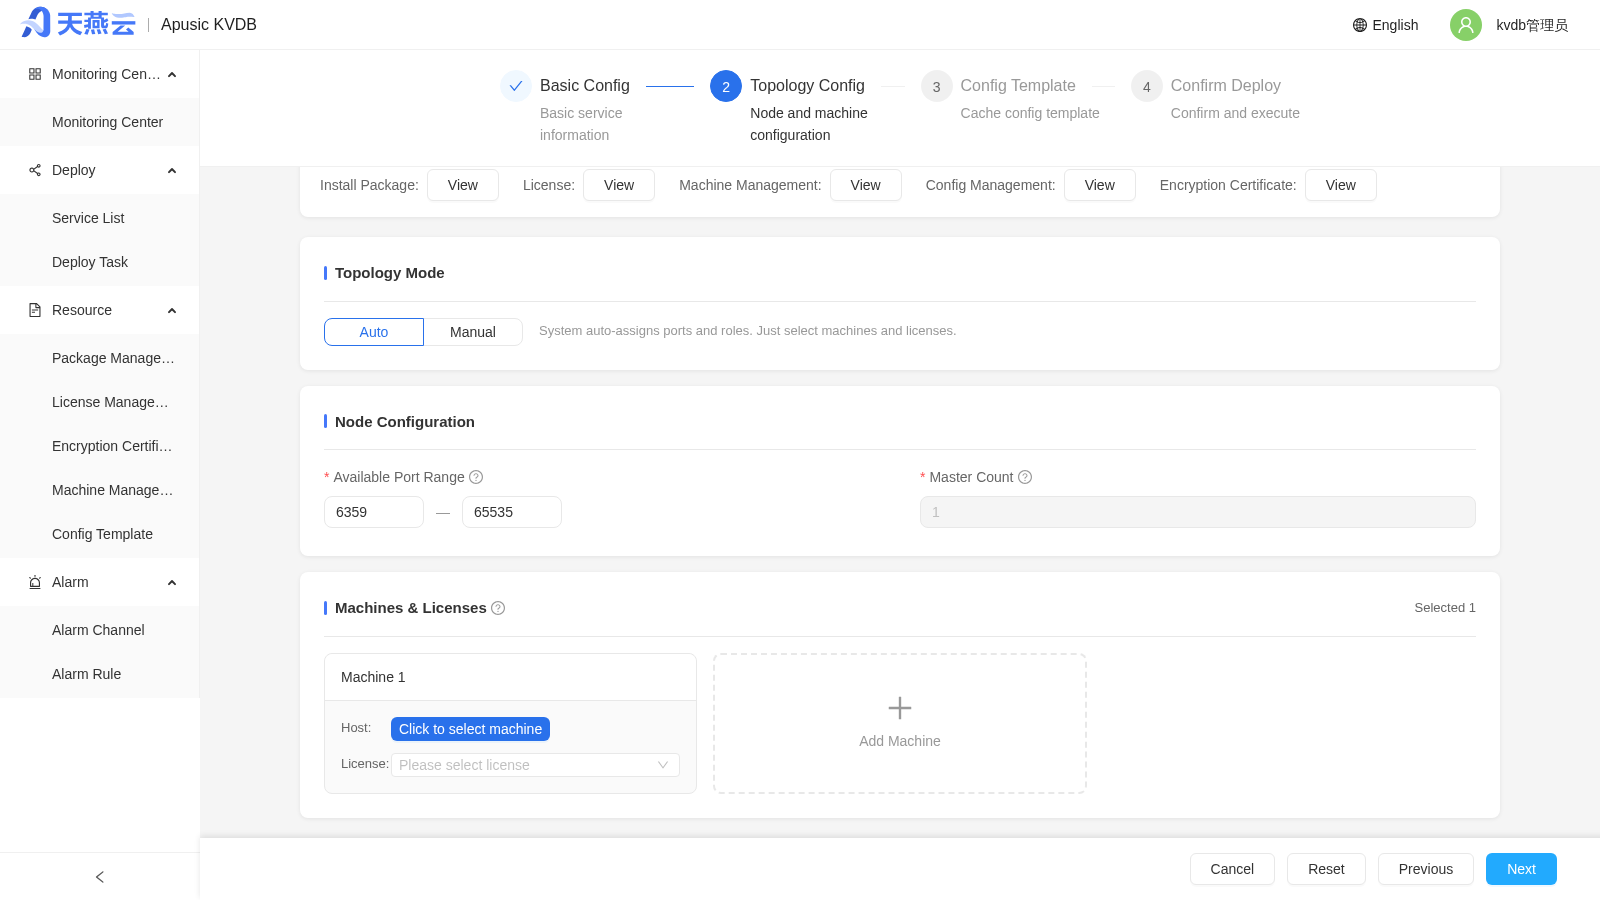Viewport: 1600px width, 900px height.
Task: Click the globe language icon
Action: [x=1360, y=25]
